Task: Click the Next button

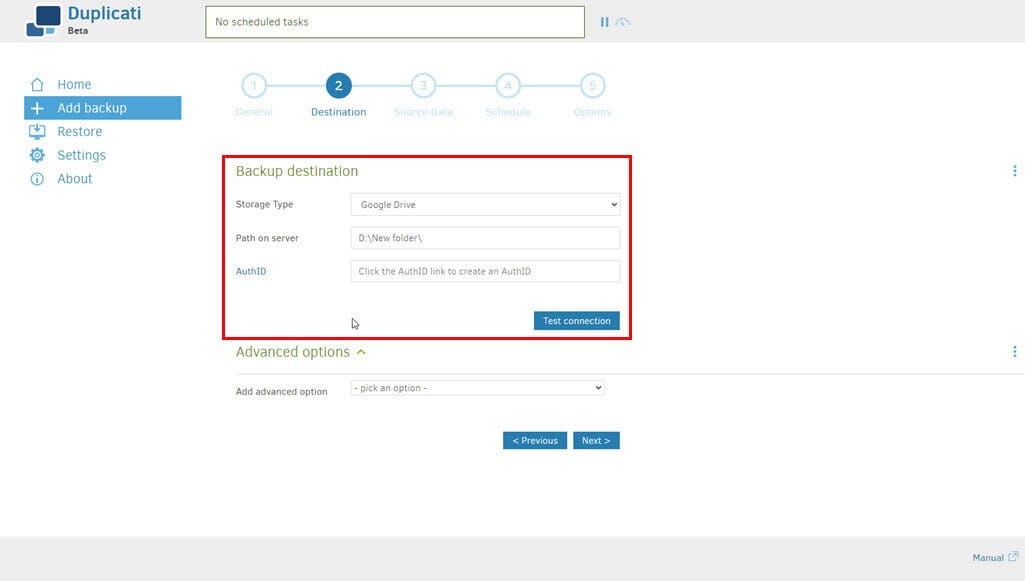Action: click(x=596, y=440)
